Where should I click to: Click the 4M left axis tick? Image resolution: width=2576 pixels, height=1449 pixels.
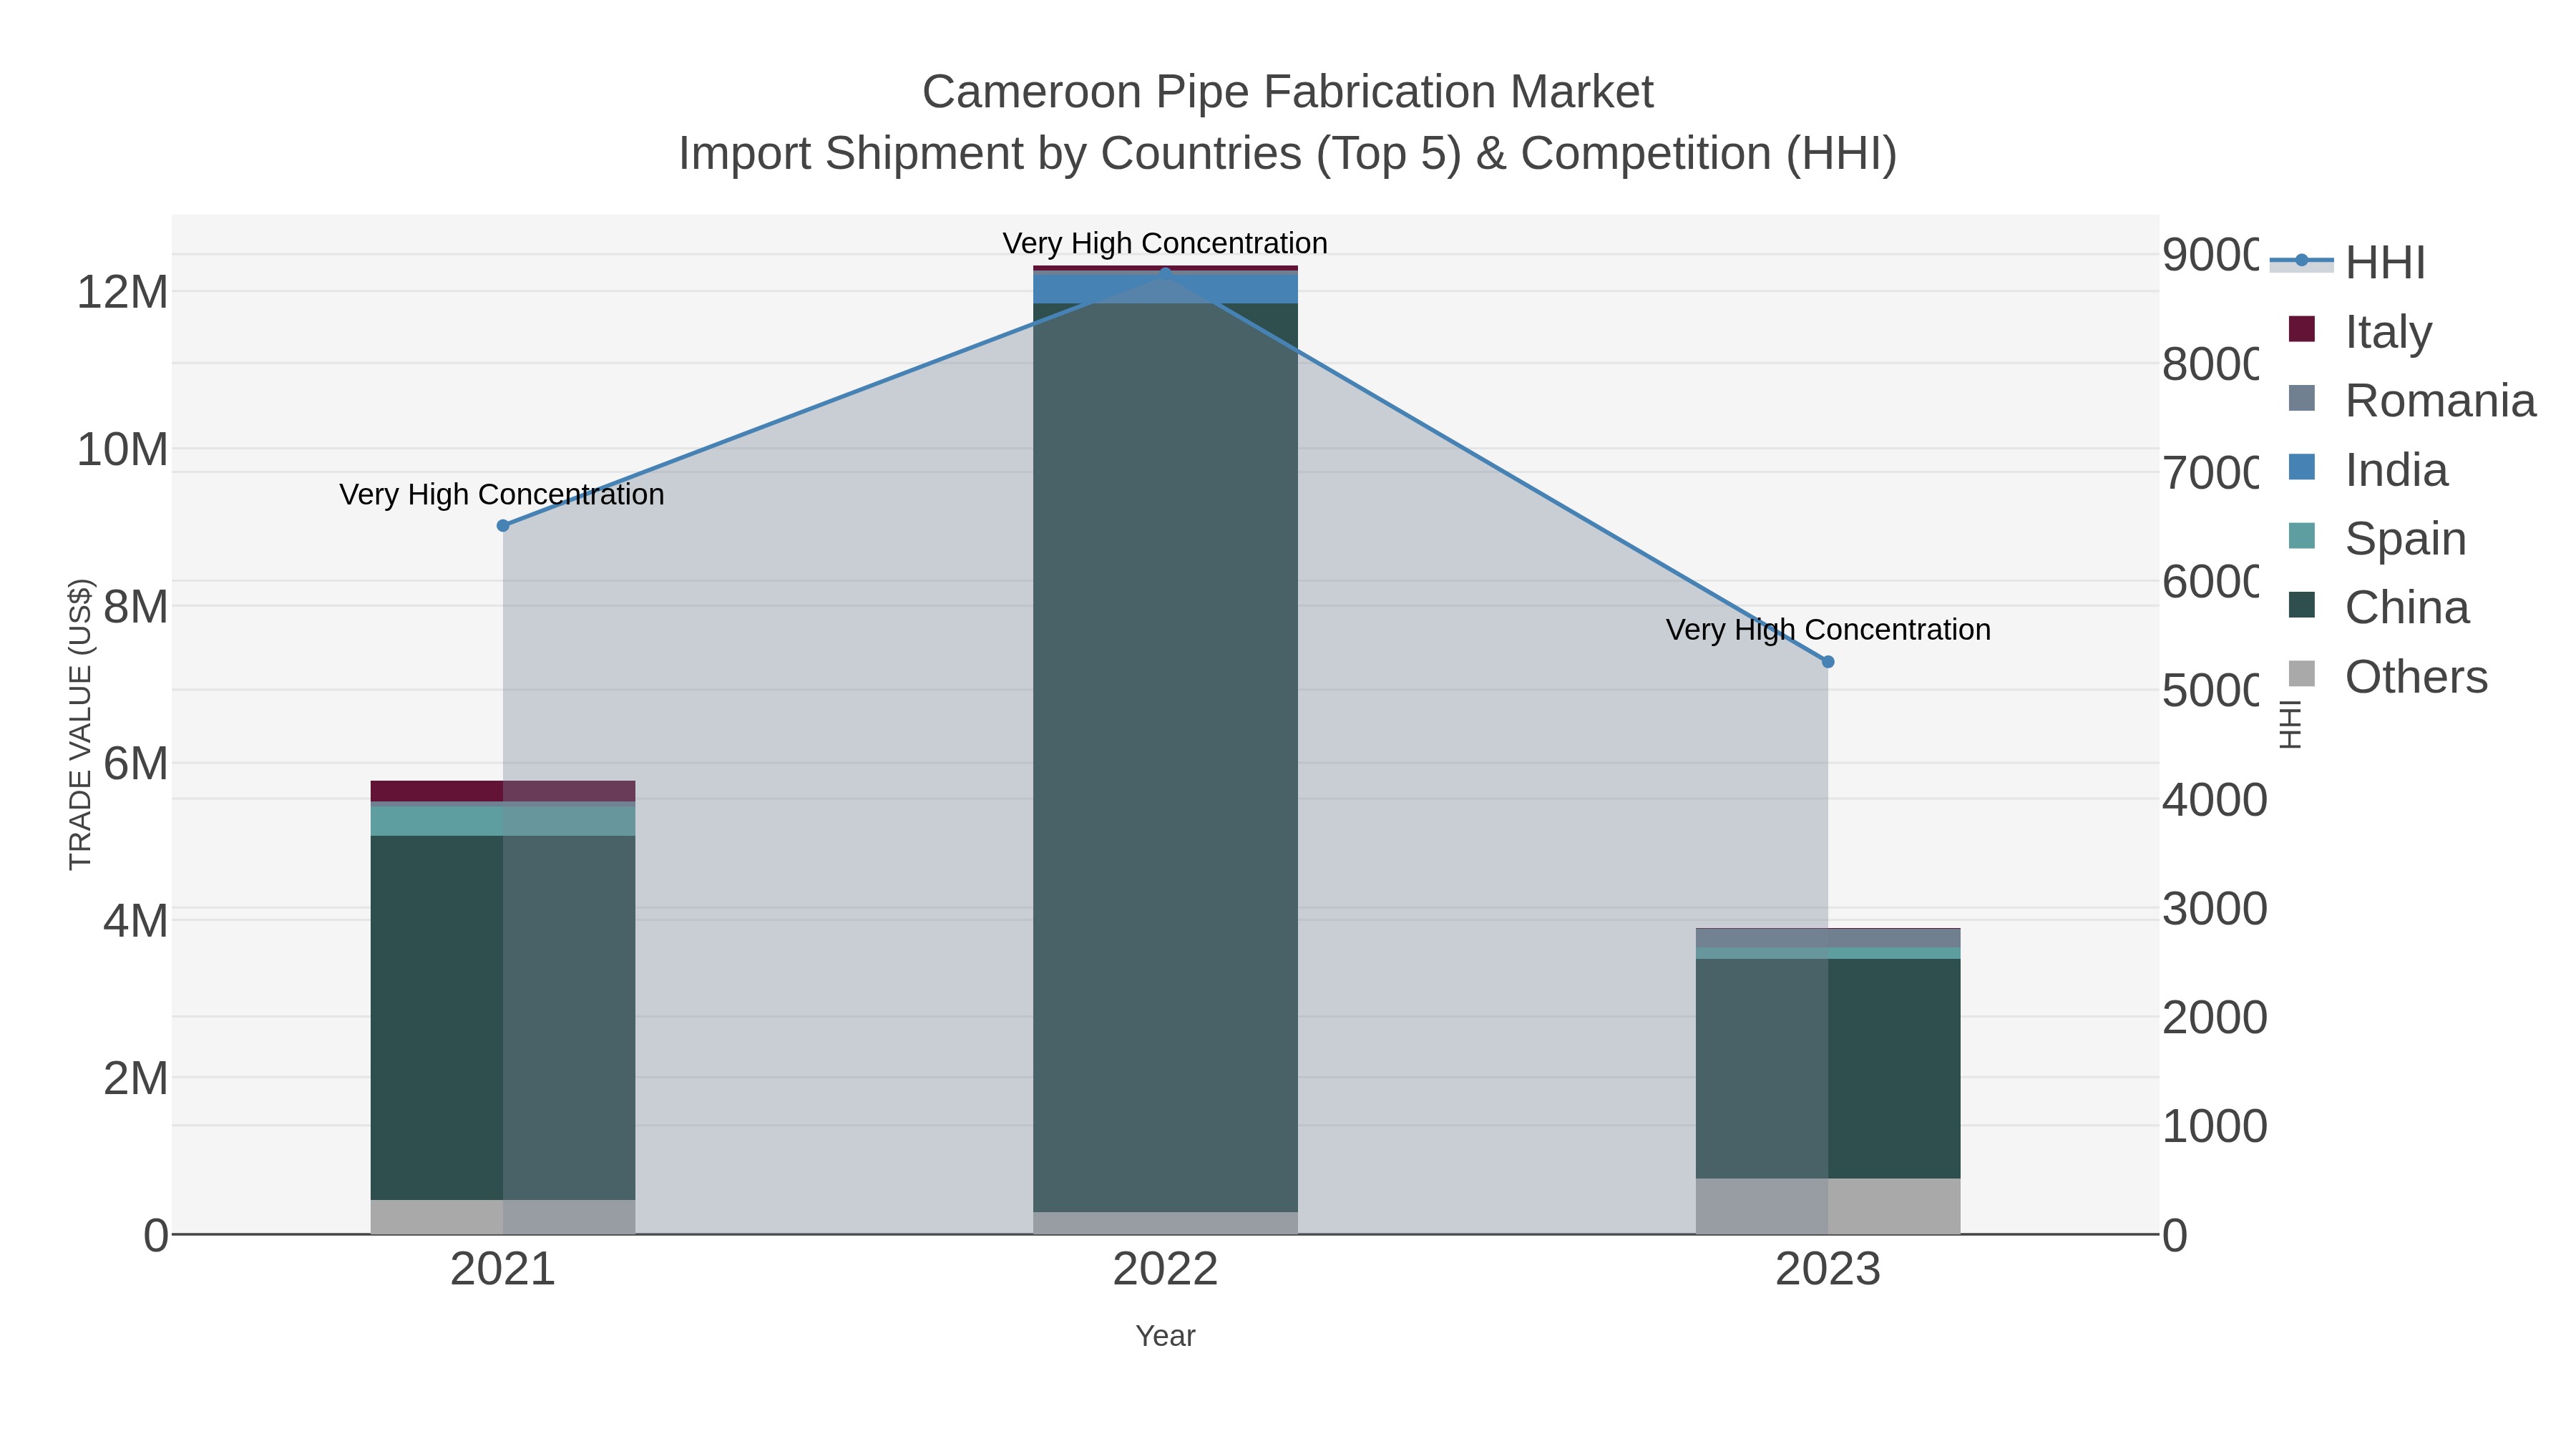[136, 921]
